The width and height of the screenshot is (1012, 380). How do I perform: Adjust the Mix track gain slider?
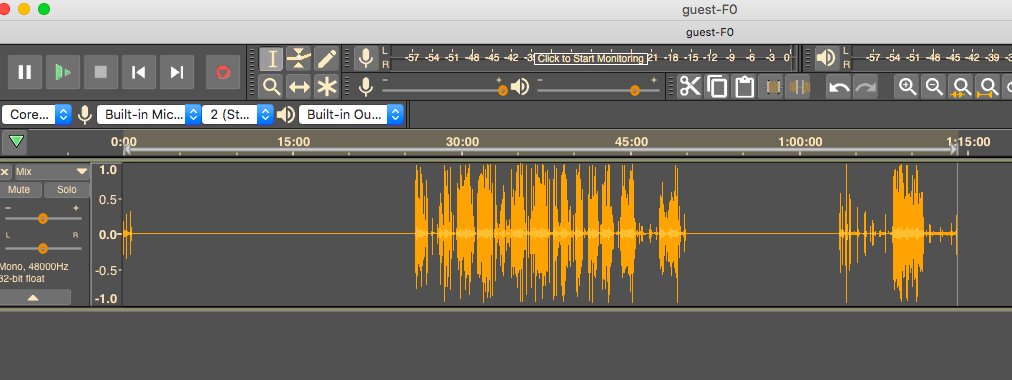point(43,219)
